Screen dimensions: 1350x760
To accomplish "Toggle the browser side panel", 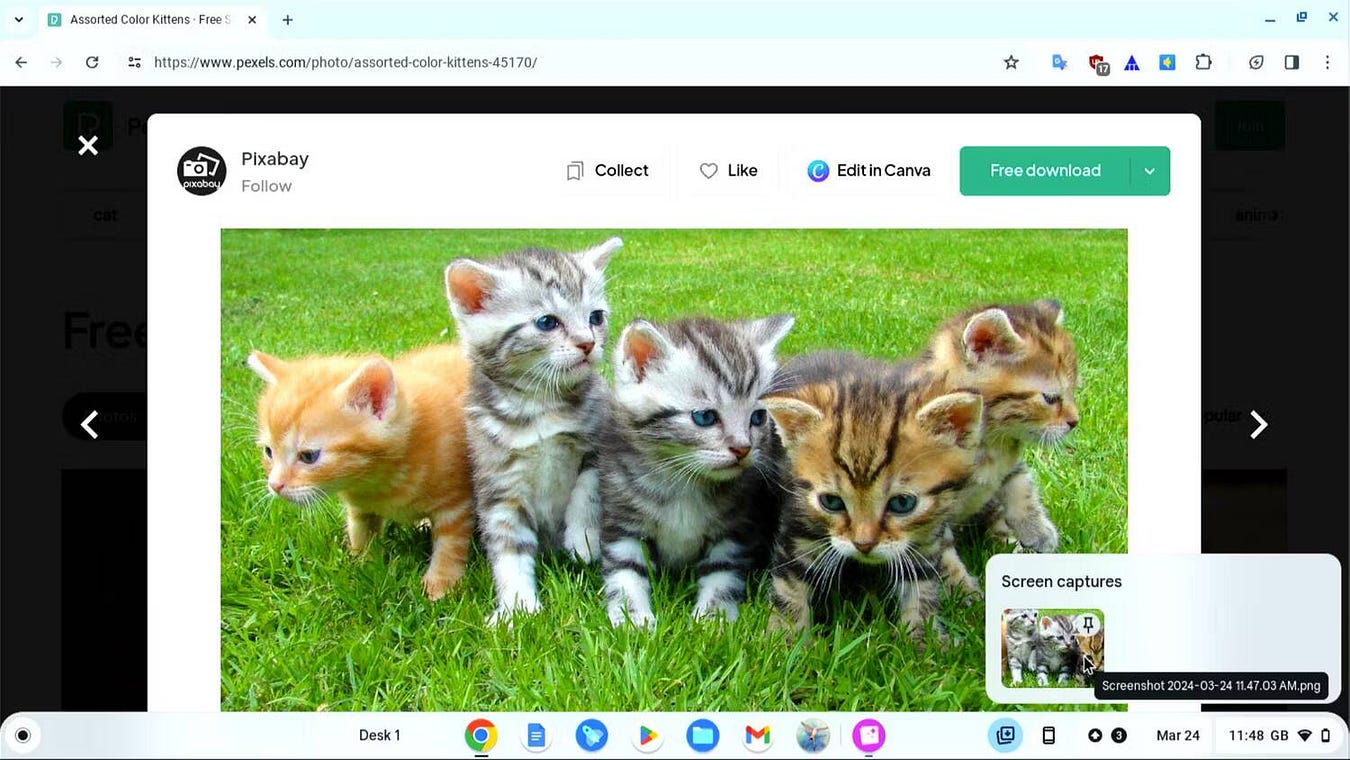I will click(1291, 62).
